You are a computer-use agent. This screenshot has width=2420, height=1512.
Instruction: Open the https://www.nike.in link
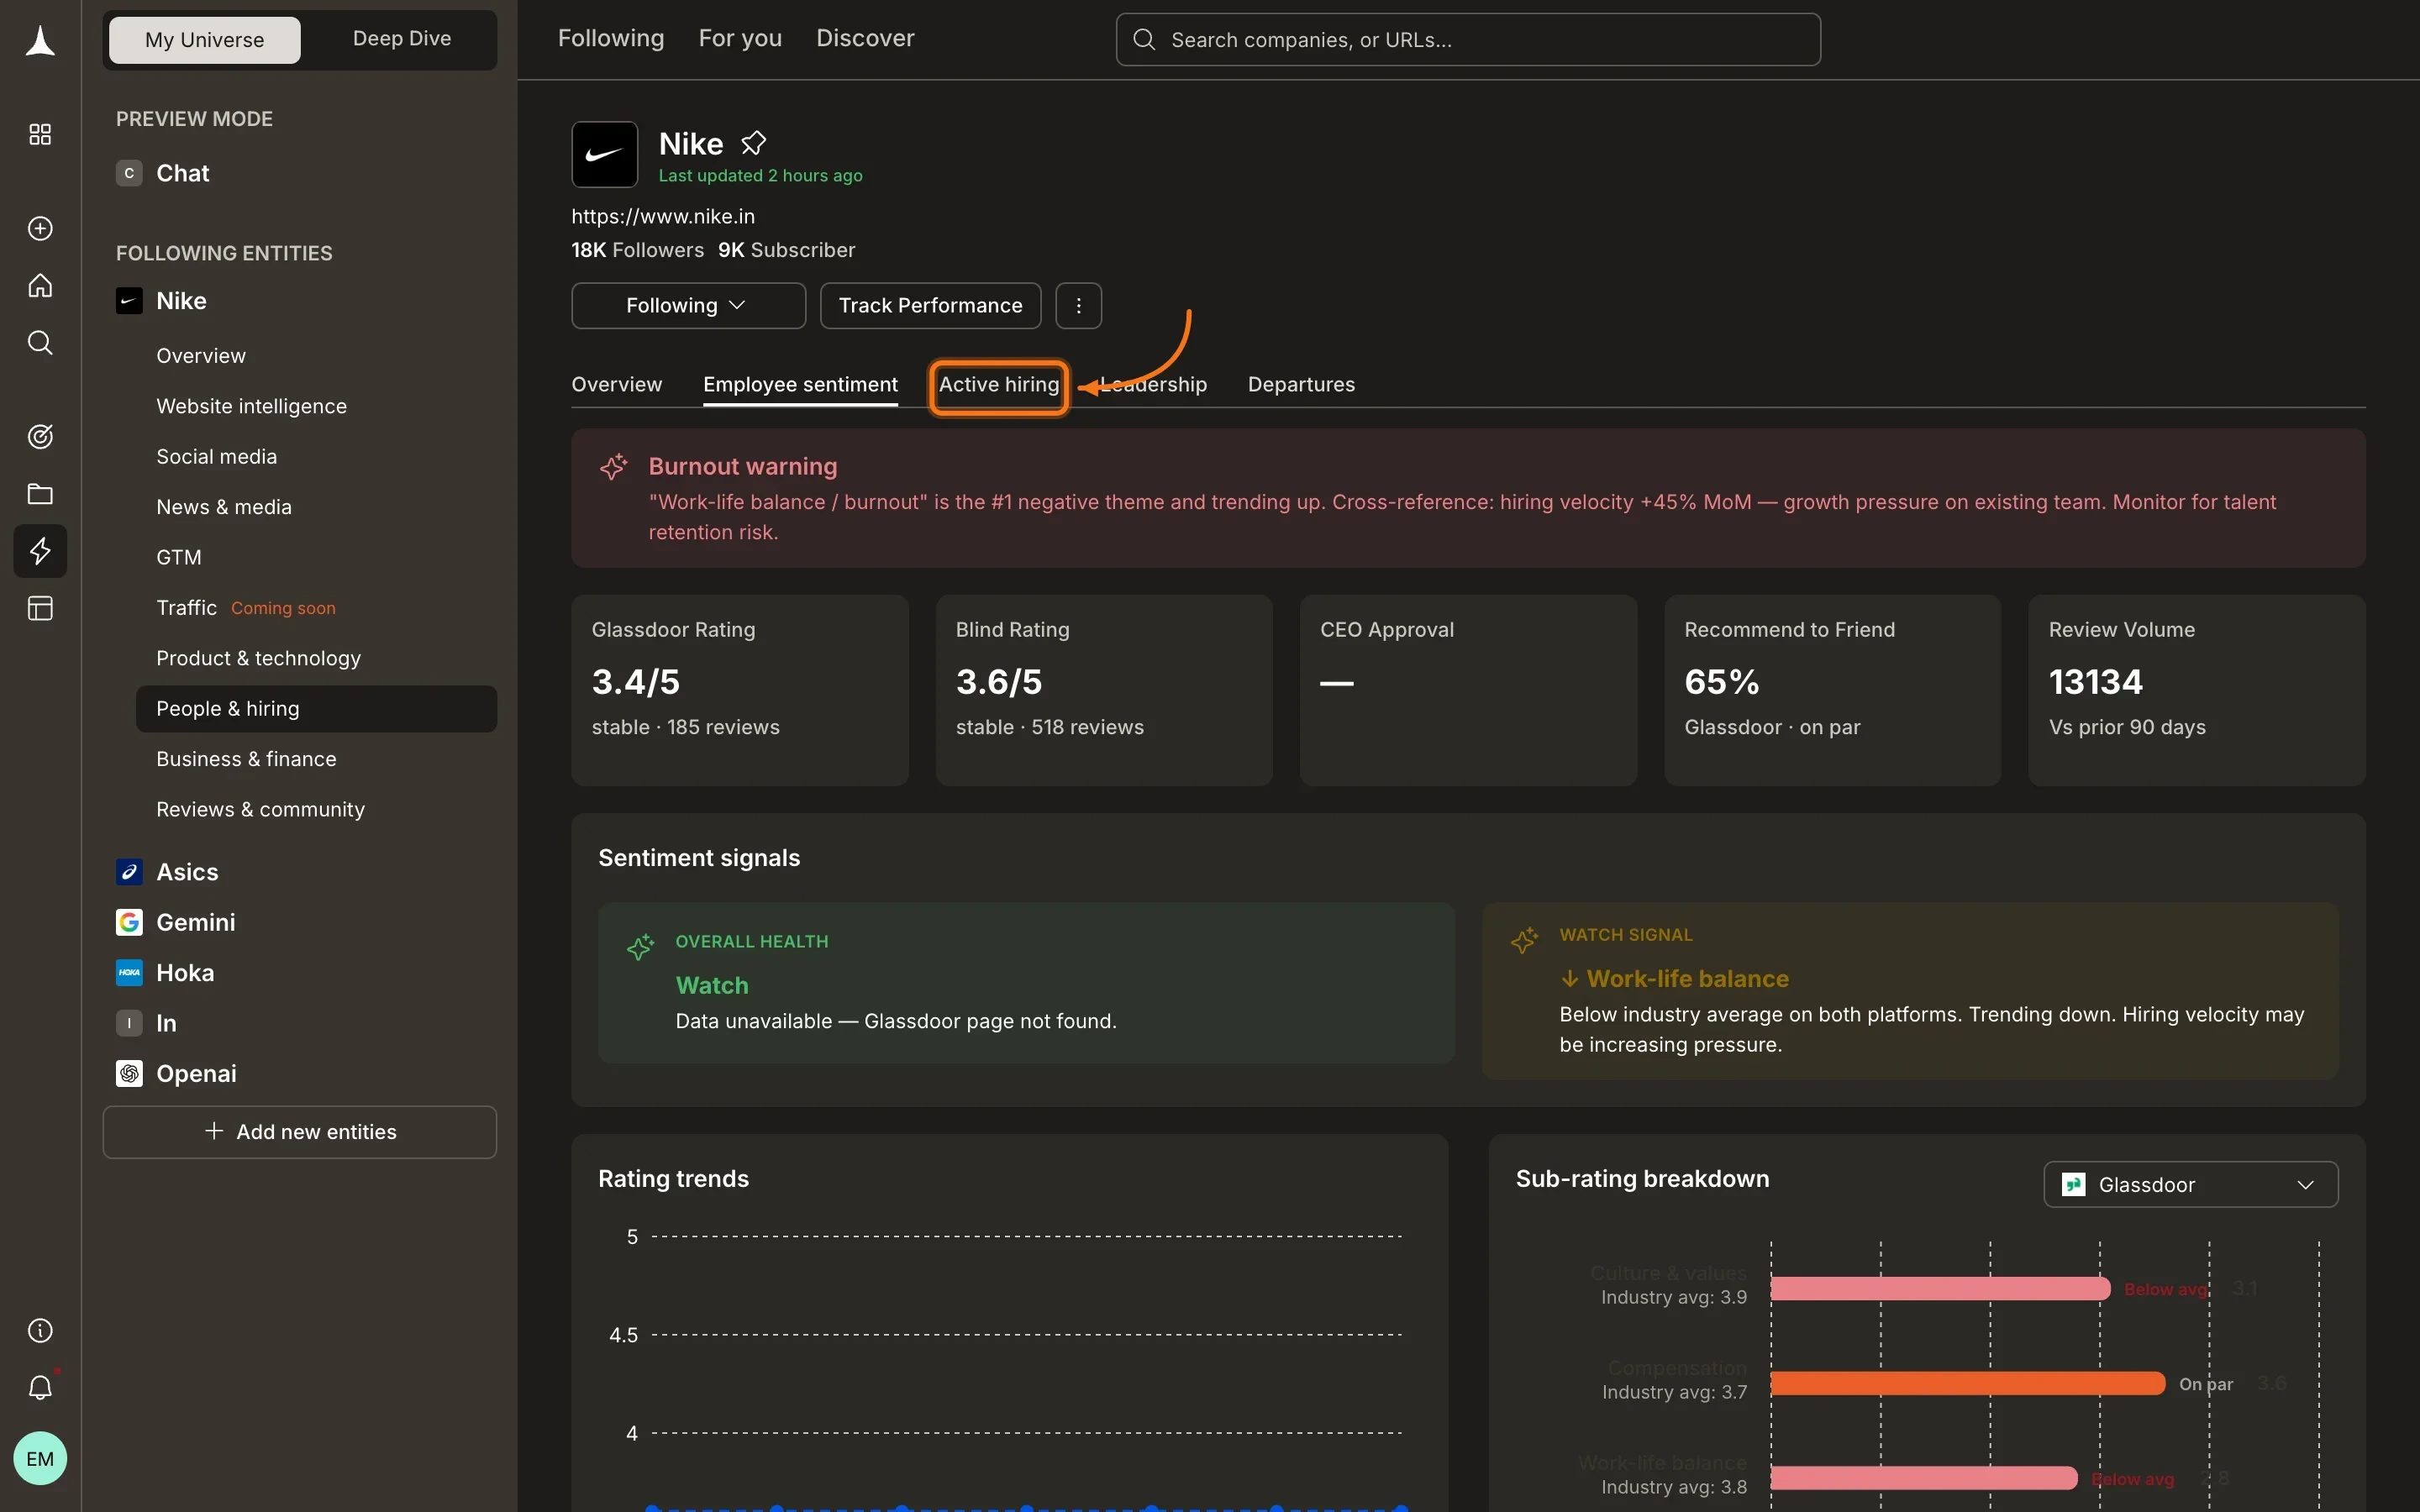[663, 216]
